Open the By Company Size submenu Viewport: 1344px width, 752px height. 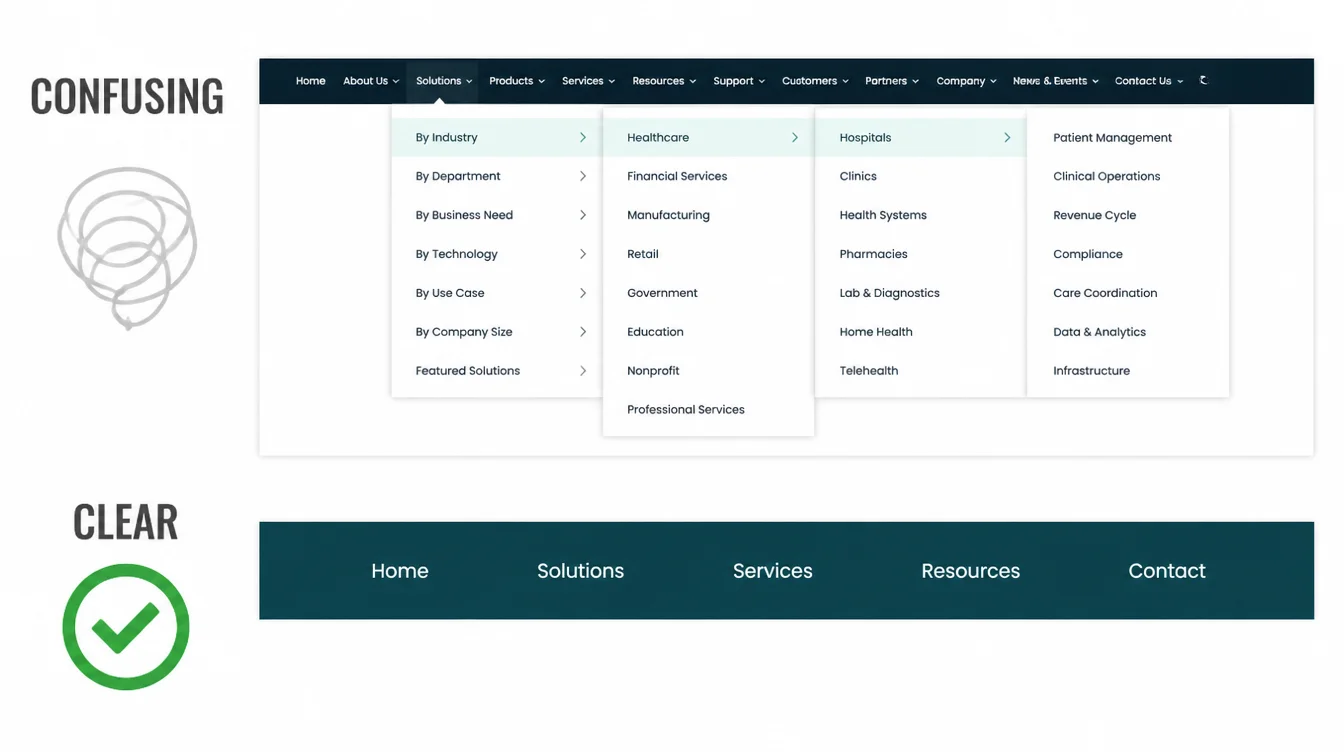click(x=497, y=332)
